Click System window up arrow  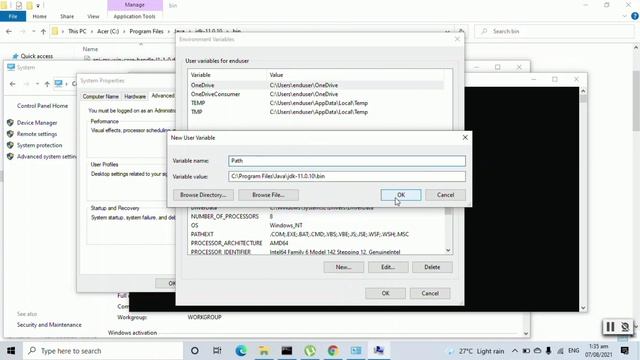(47, 84)
